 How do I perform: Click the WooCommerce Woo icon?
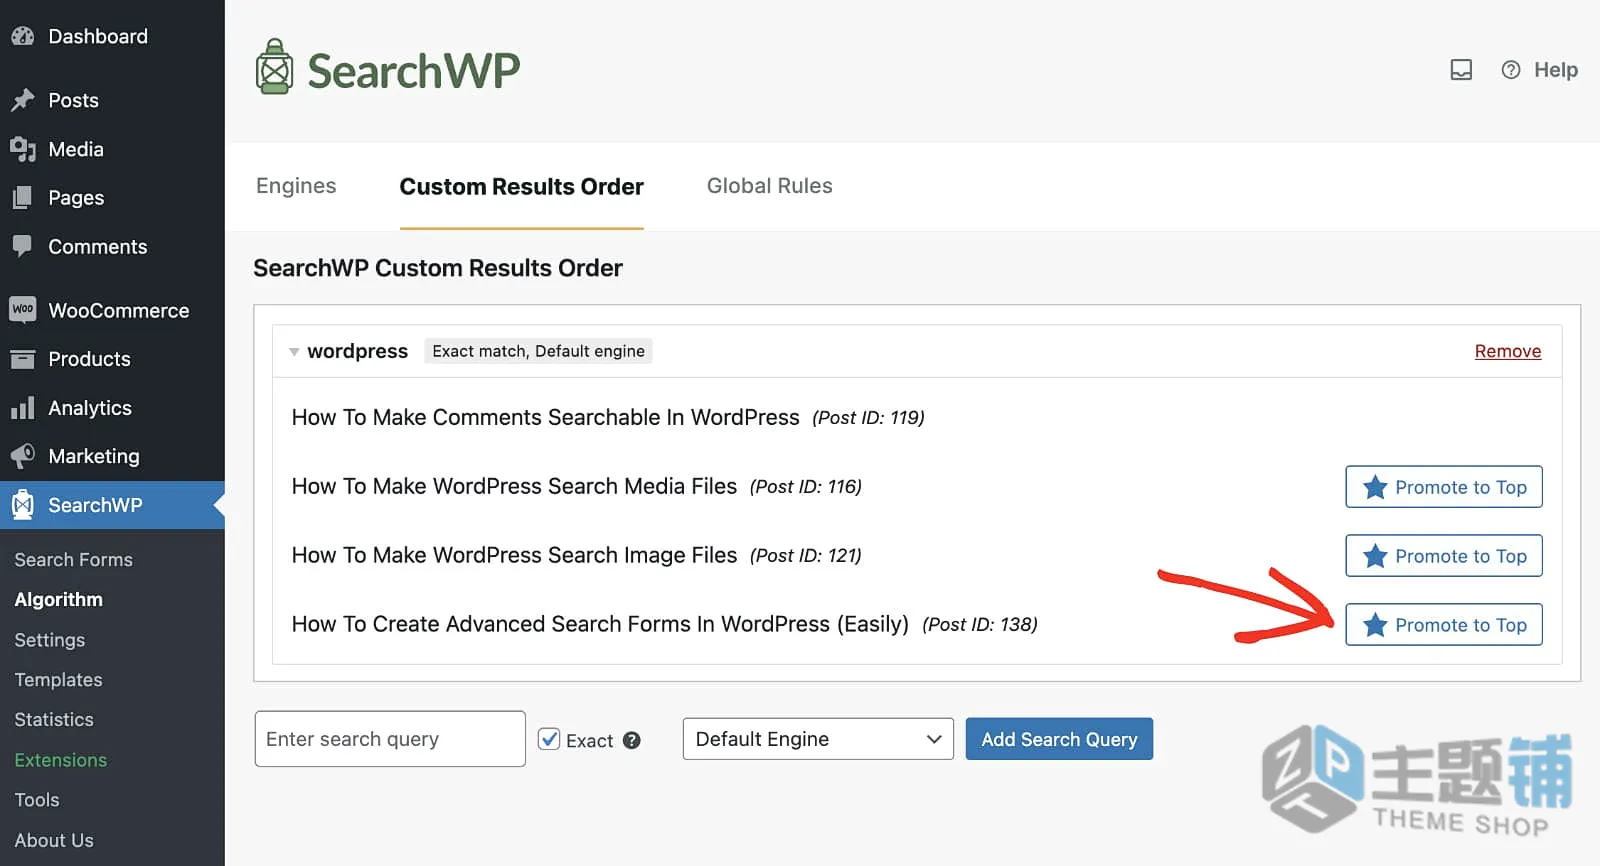(x=23, y=310)
